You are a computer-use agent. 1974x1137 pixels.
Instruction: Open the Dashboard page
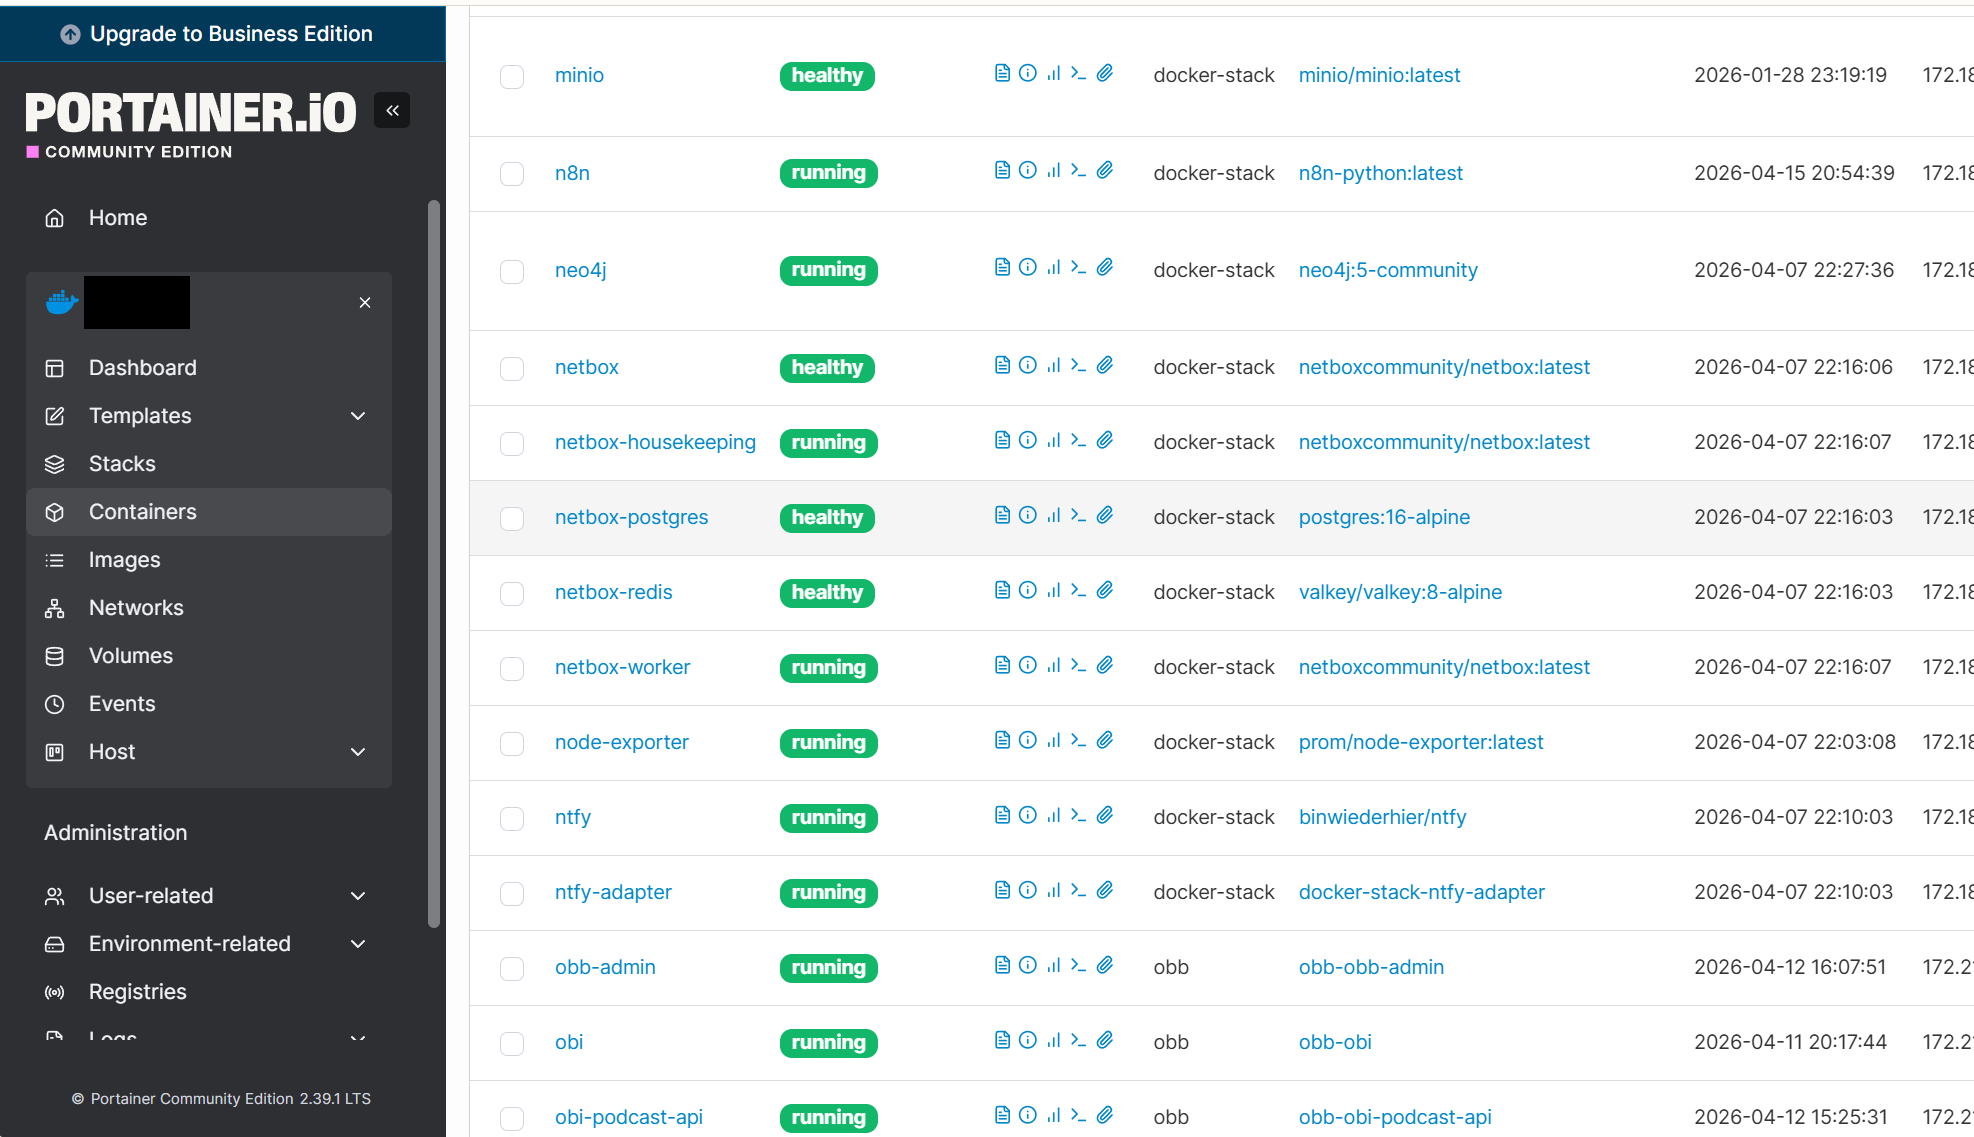click(x=209, y=368)
